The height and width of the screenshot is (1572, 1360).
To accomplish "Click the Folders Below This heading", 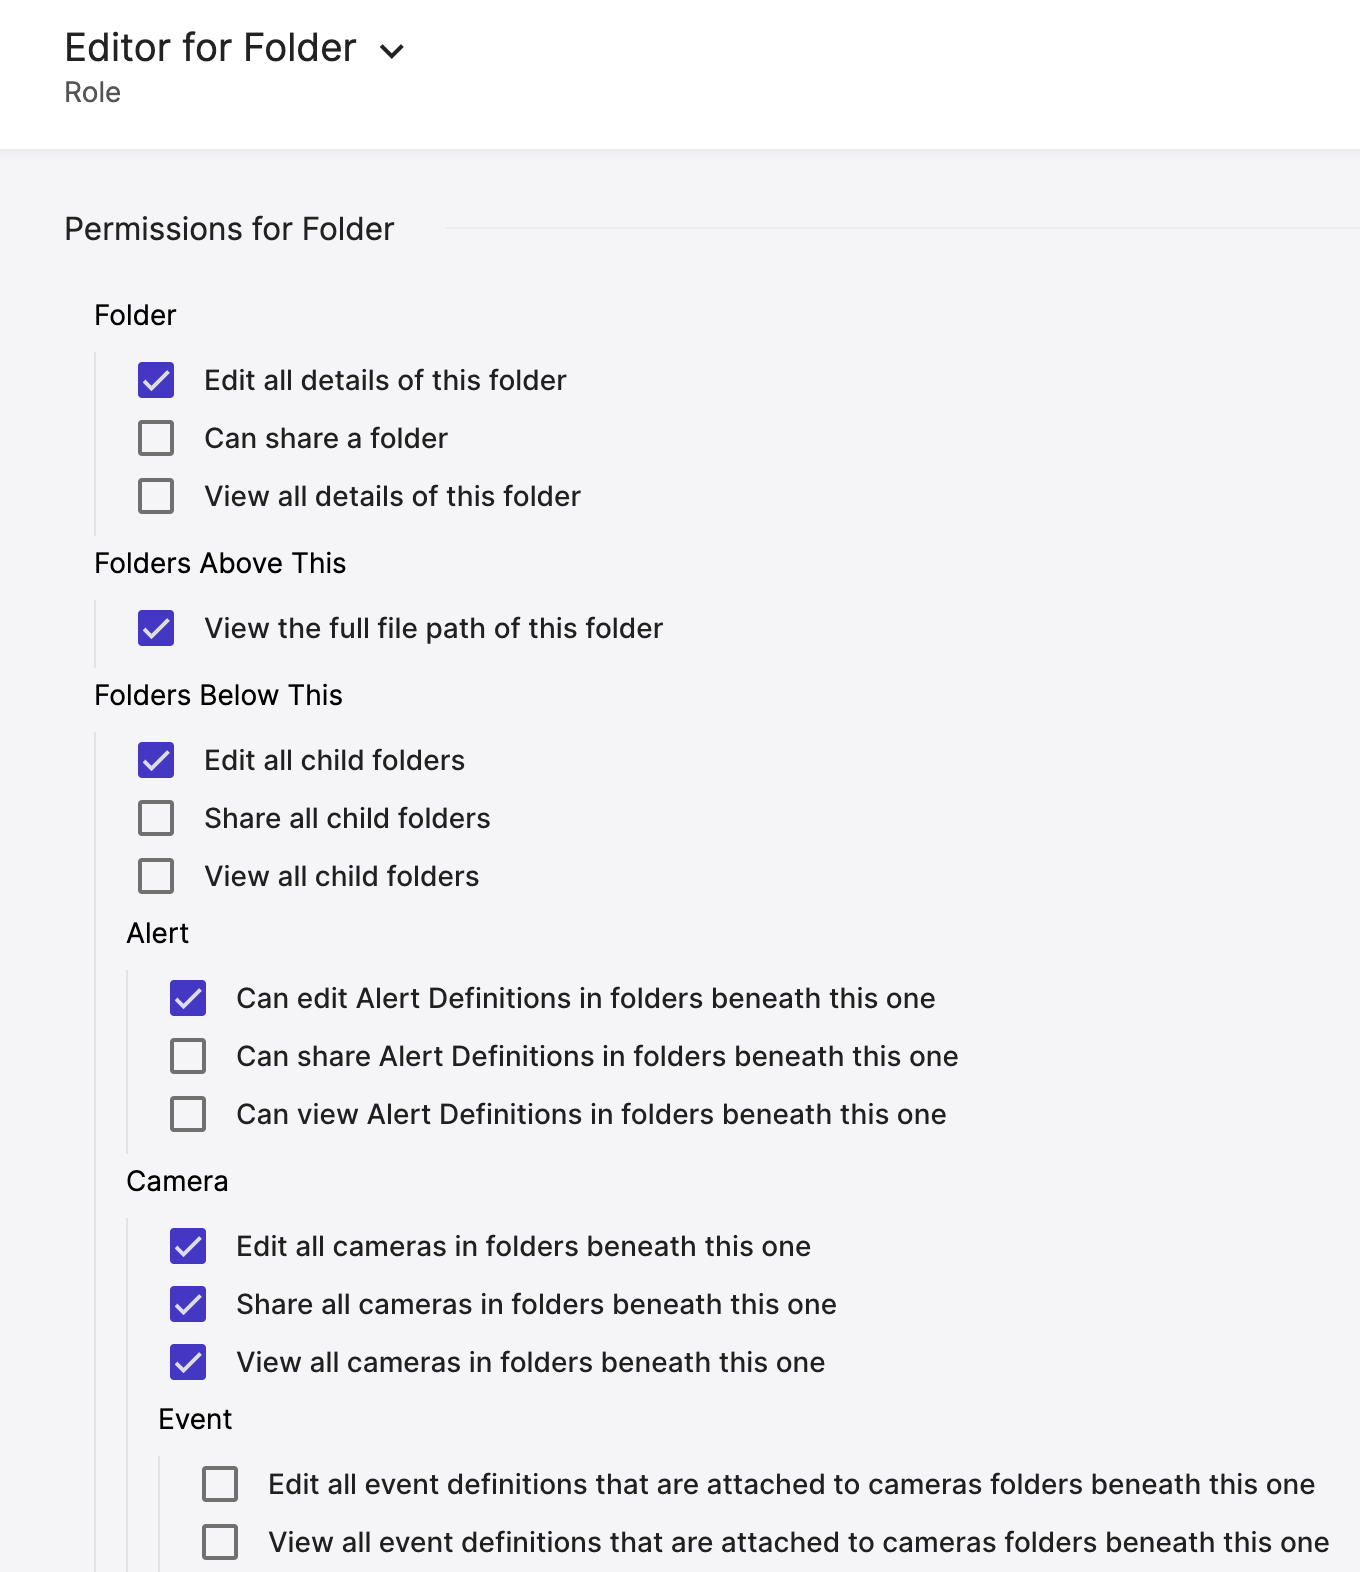I will pos(218,695).
